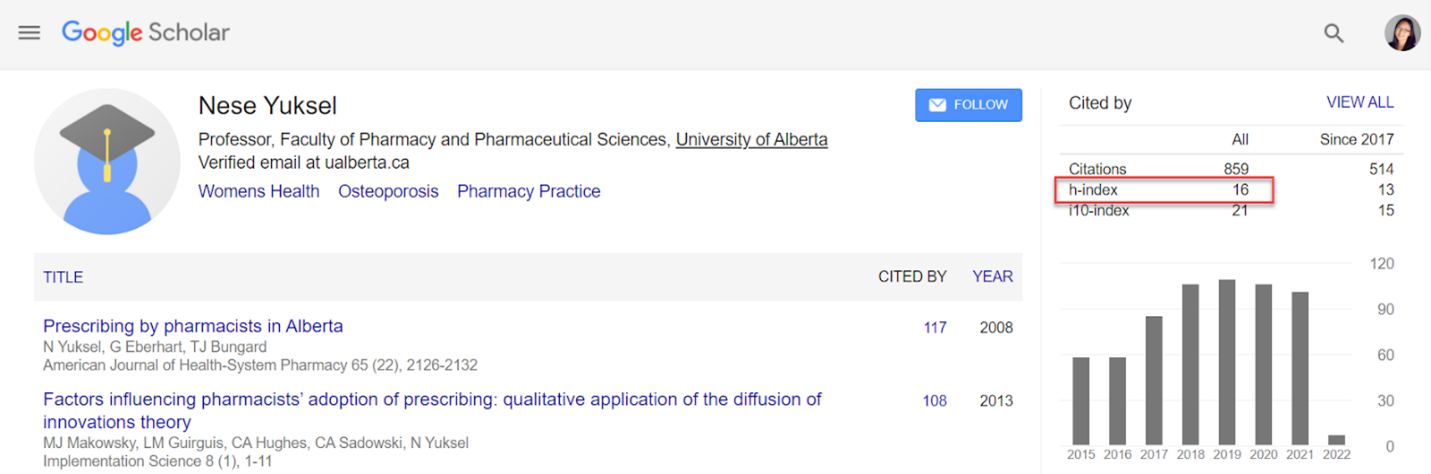1431x474 pixels.
Task: Select the Pharmacy Practice interest tag
Action: 528,191
